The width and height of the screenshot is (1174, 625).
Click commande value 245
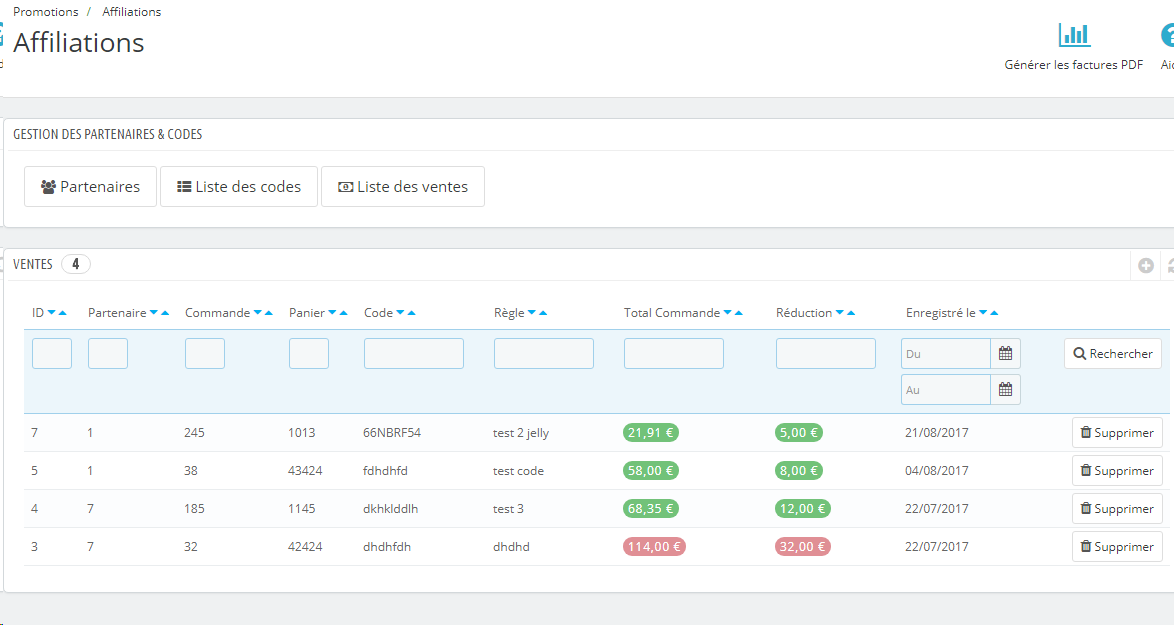[x=194, y=433]
